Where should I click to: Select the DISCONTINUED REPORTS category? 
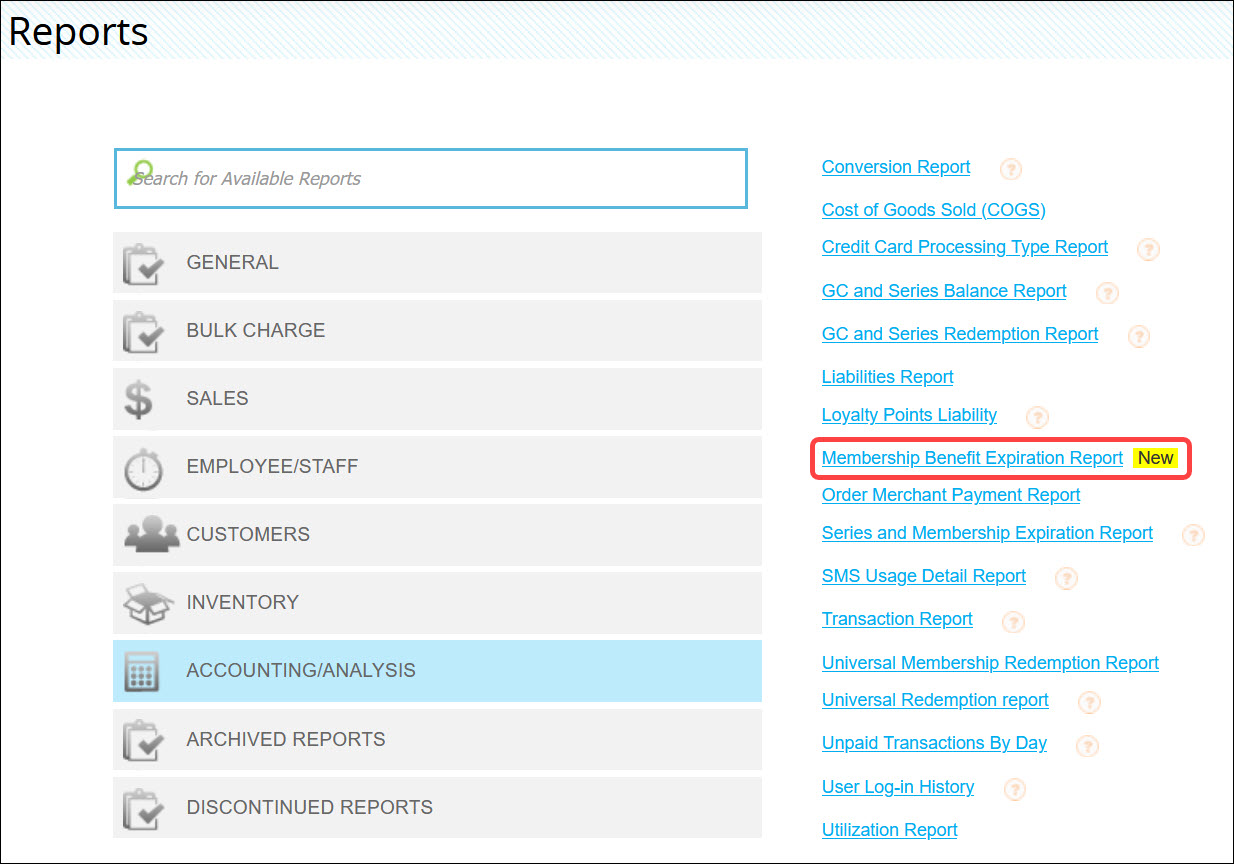(x=308, y=807)
